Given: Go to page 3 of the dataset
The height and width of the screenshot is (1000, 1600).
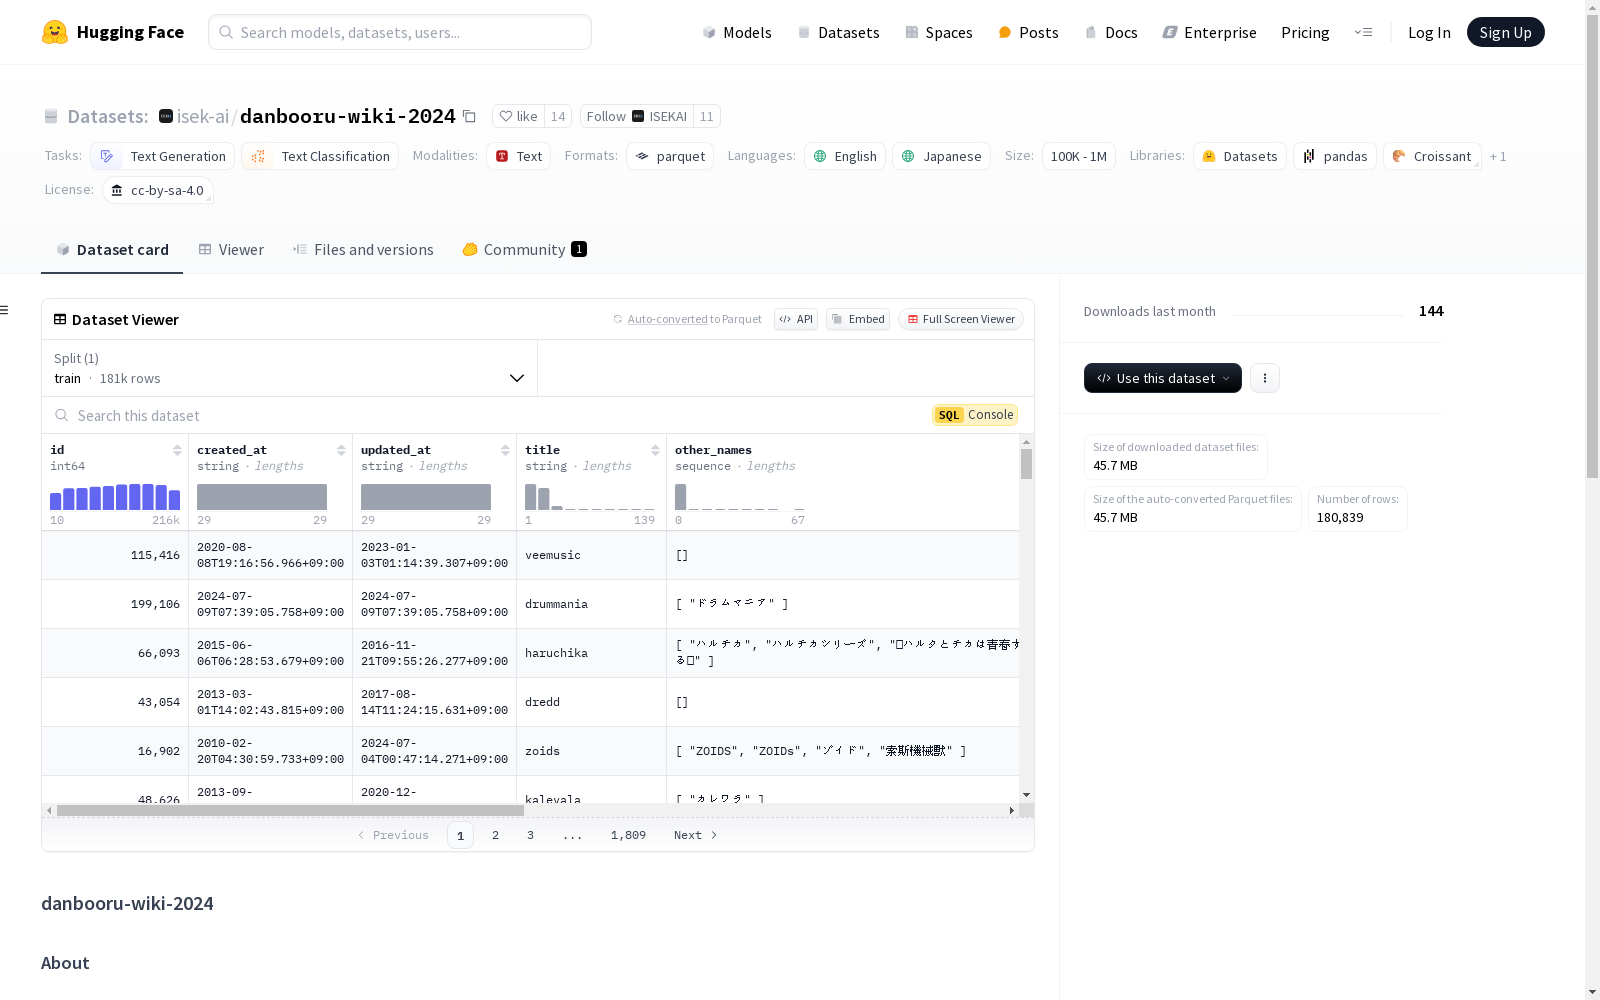Looking at the screenshot, I should click(x=530, y=835).
